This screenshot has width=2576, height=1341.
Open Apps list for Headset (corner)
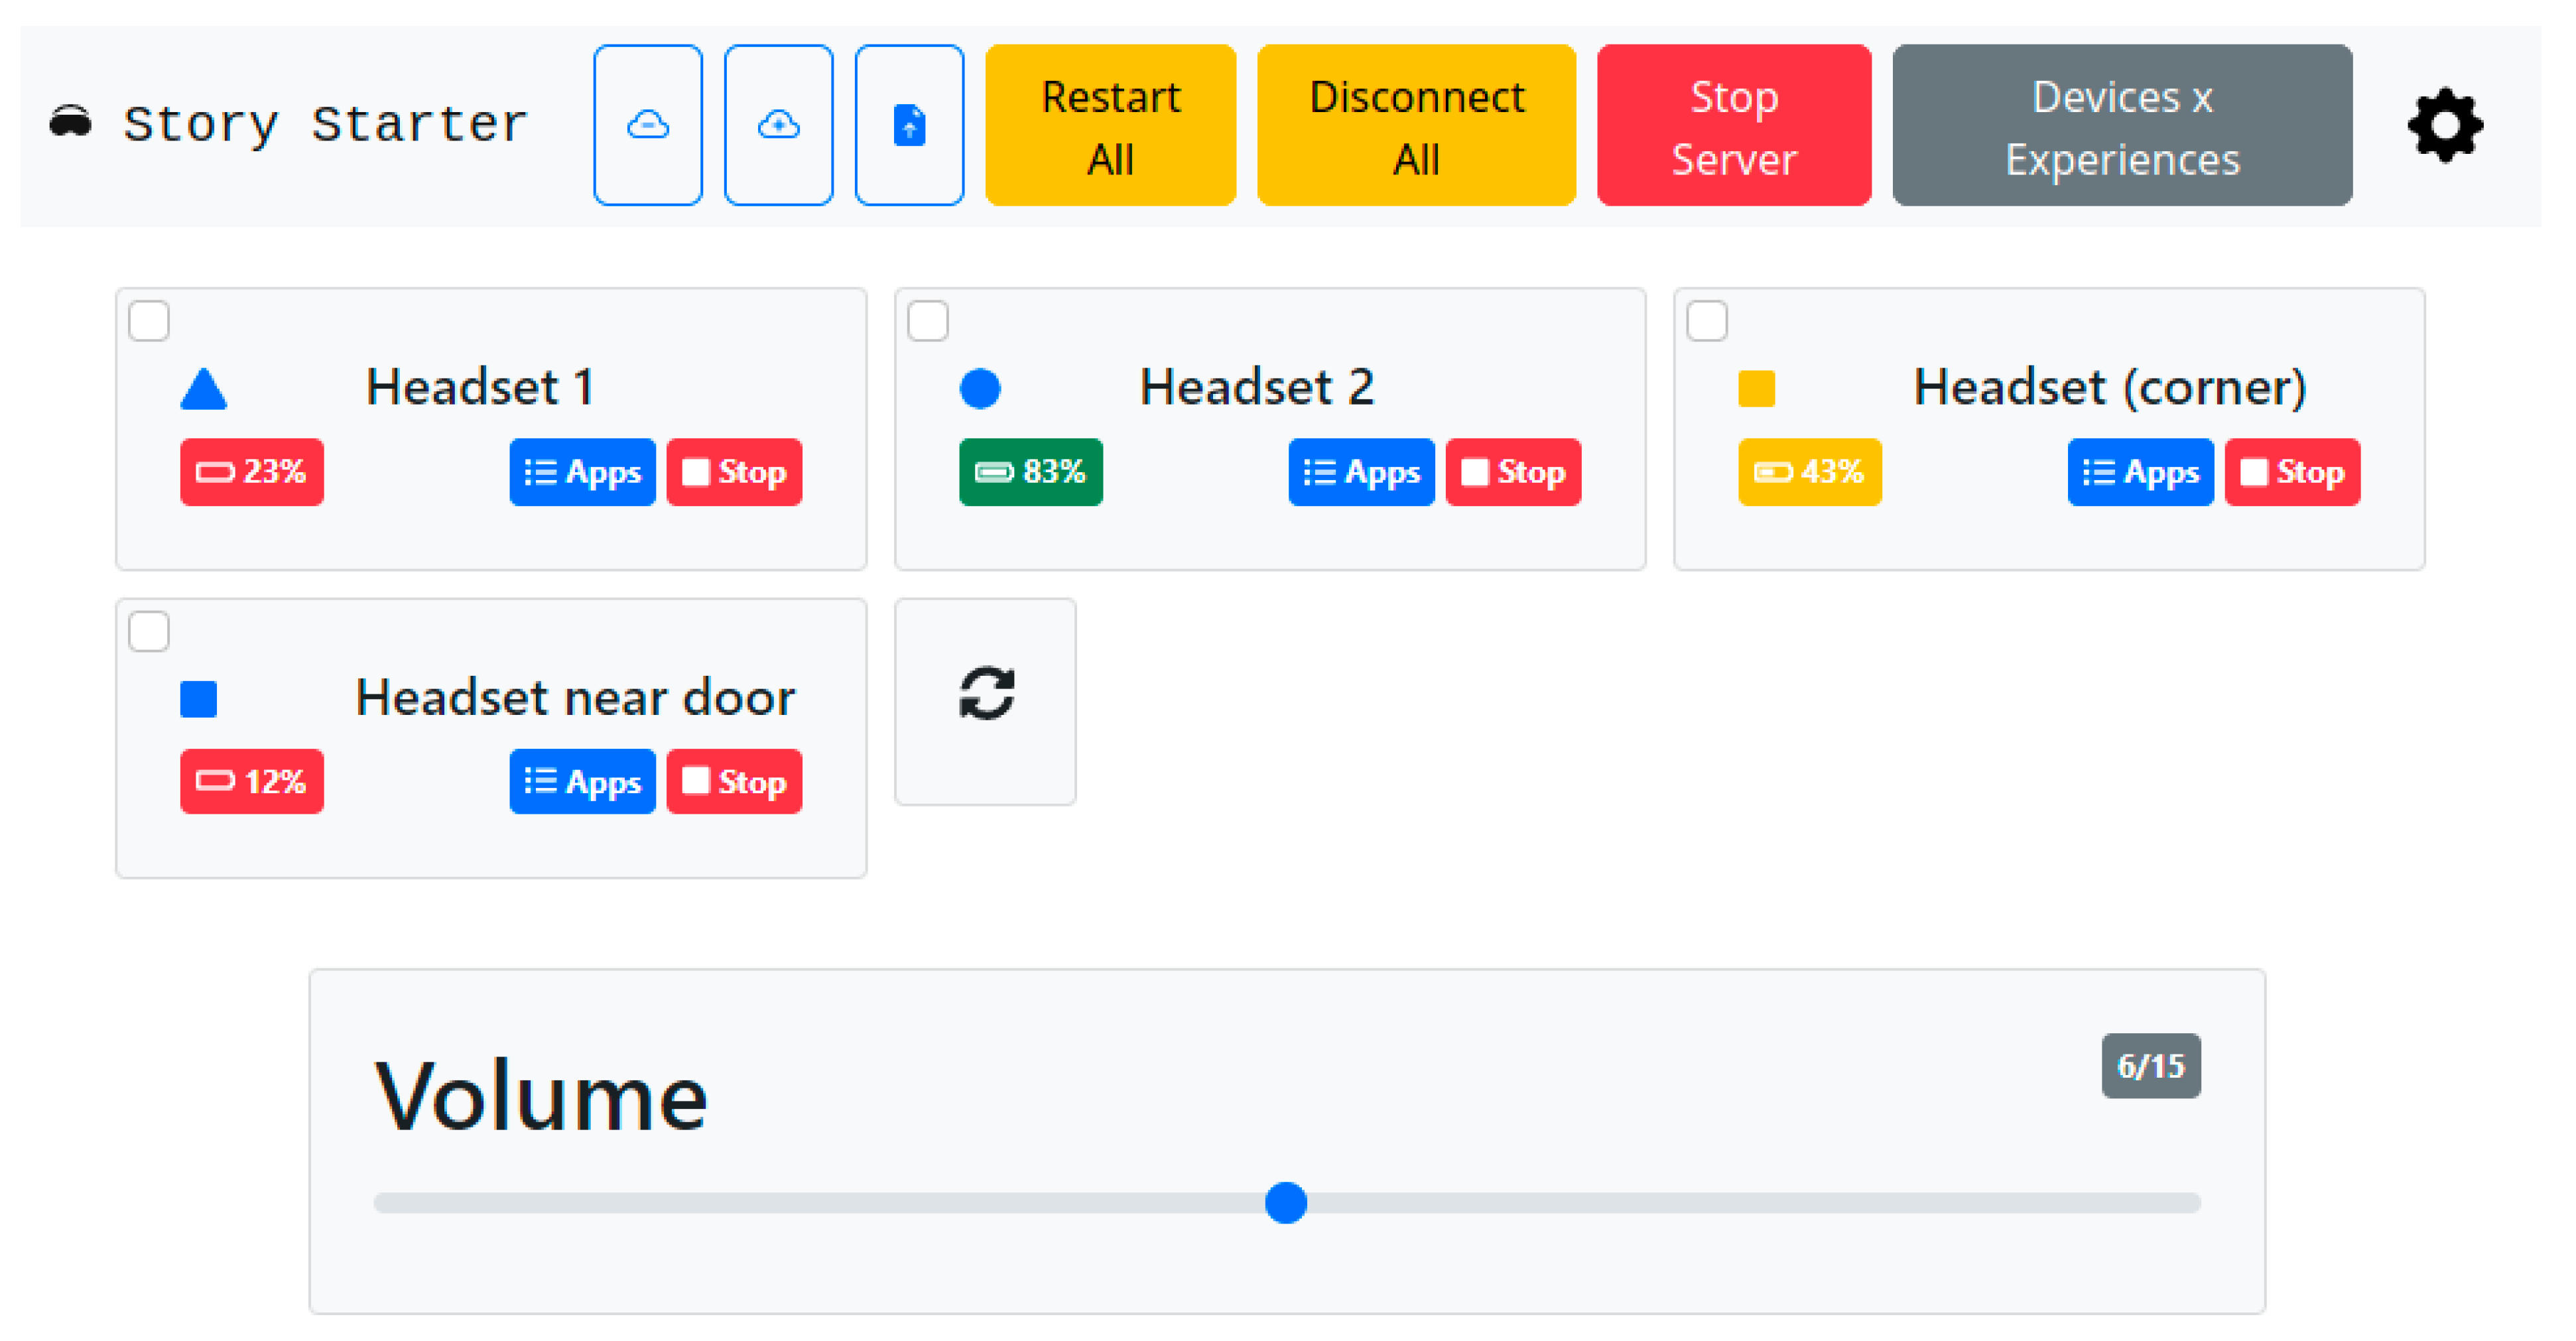coord(2140,472)
